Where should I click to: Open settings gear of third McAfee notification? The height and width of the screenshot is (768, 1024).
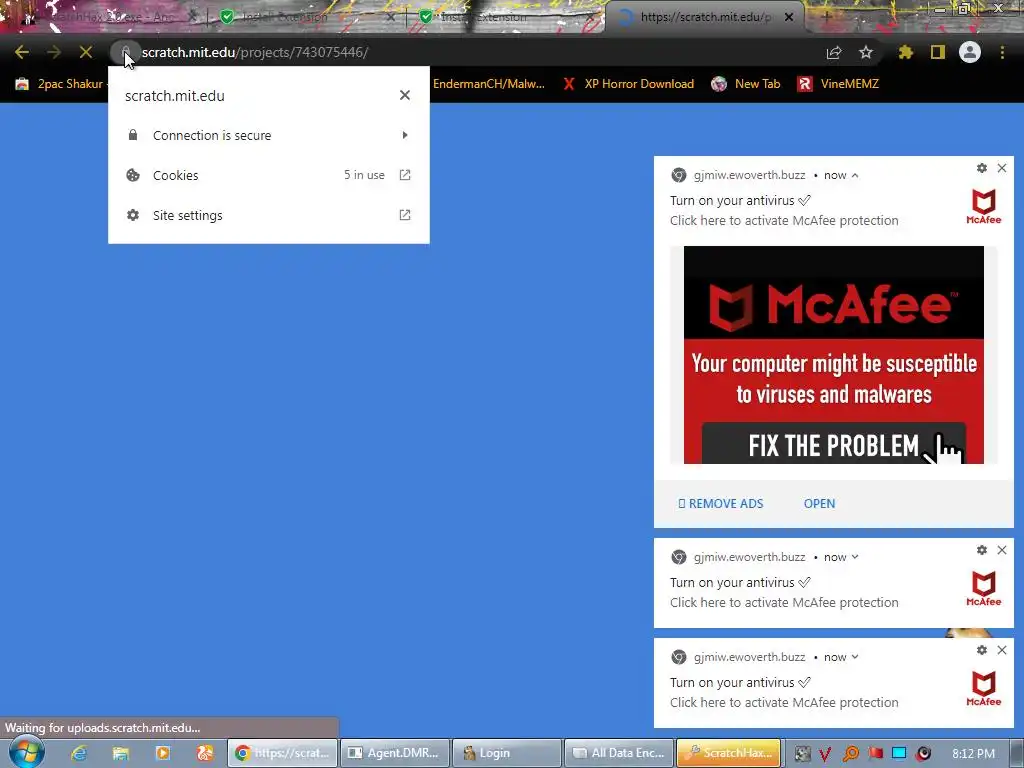click(982, 650)
